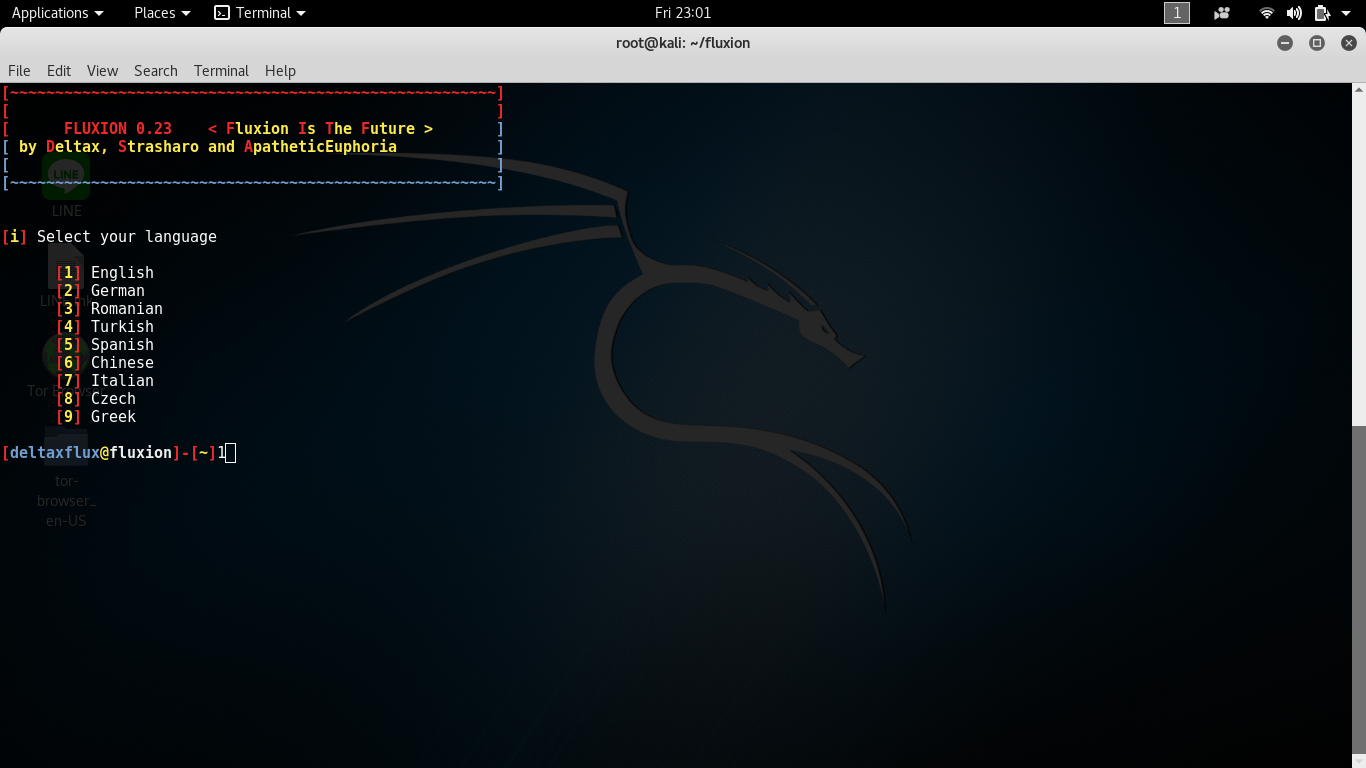The width and height of the screenshot is (1366, 768).
Task: Open the Terminal menu in menu bar
Action: pyautogui.click(x=221, y=71)
